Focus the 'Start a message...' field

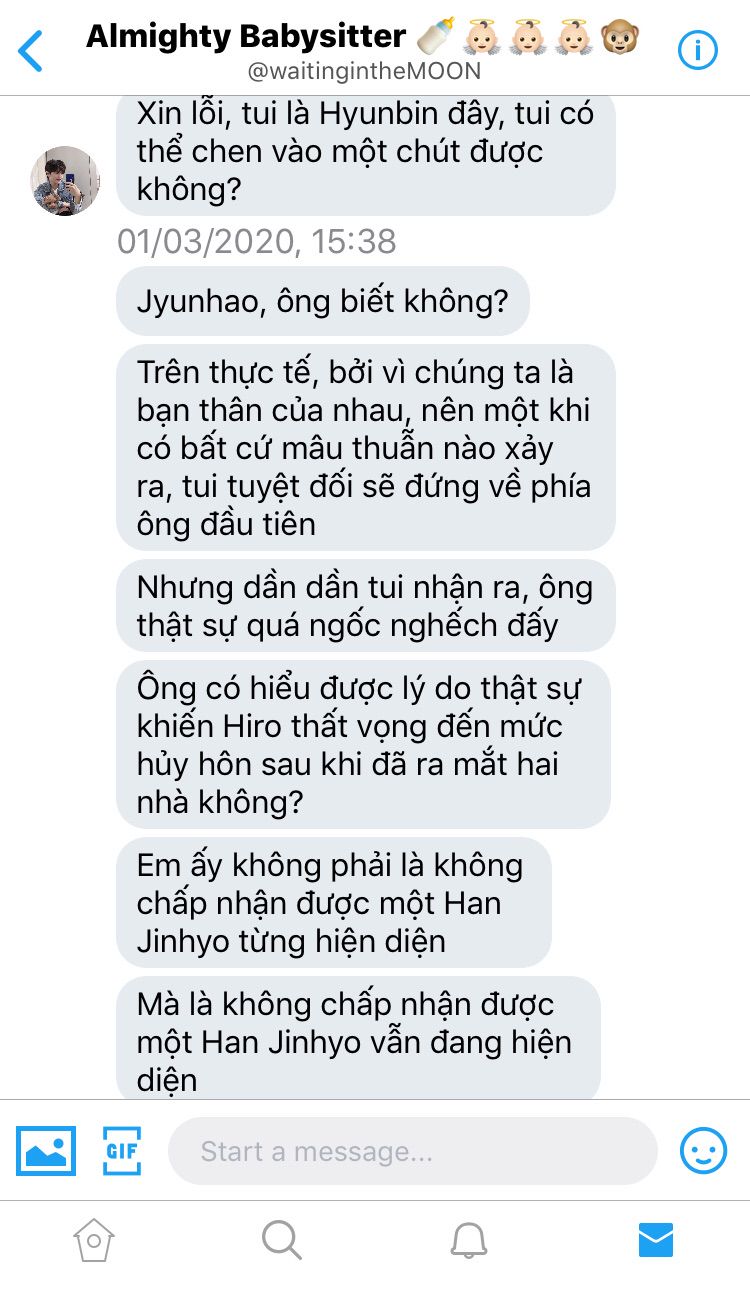412,1151
